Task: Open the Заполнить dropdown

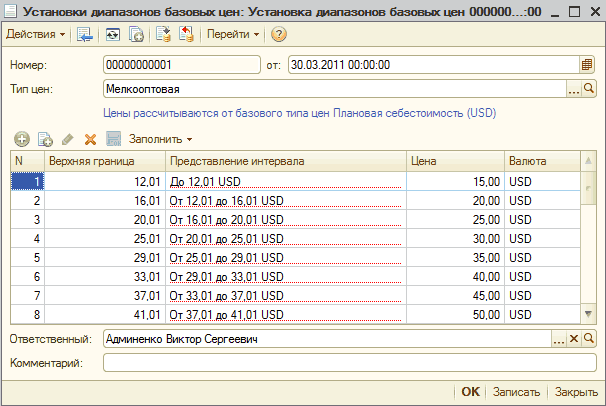Action: (160, 139)
